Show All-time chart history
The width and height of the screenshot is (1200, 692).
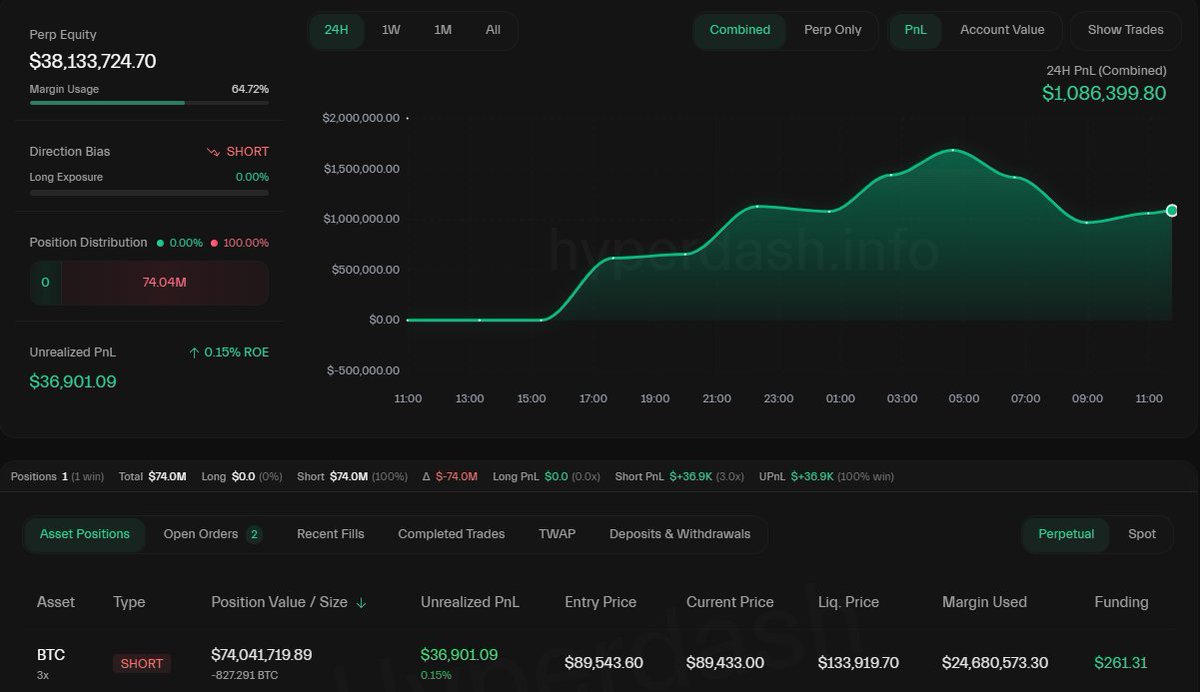(492, 30)
